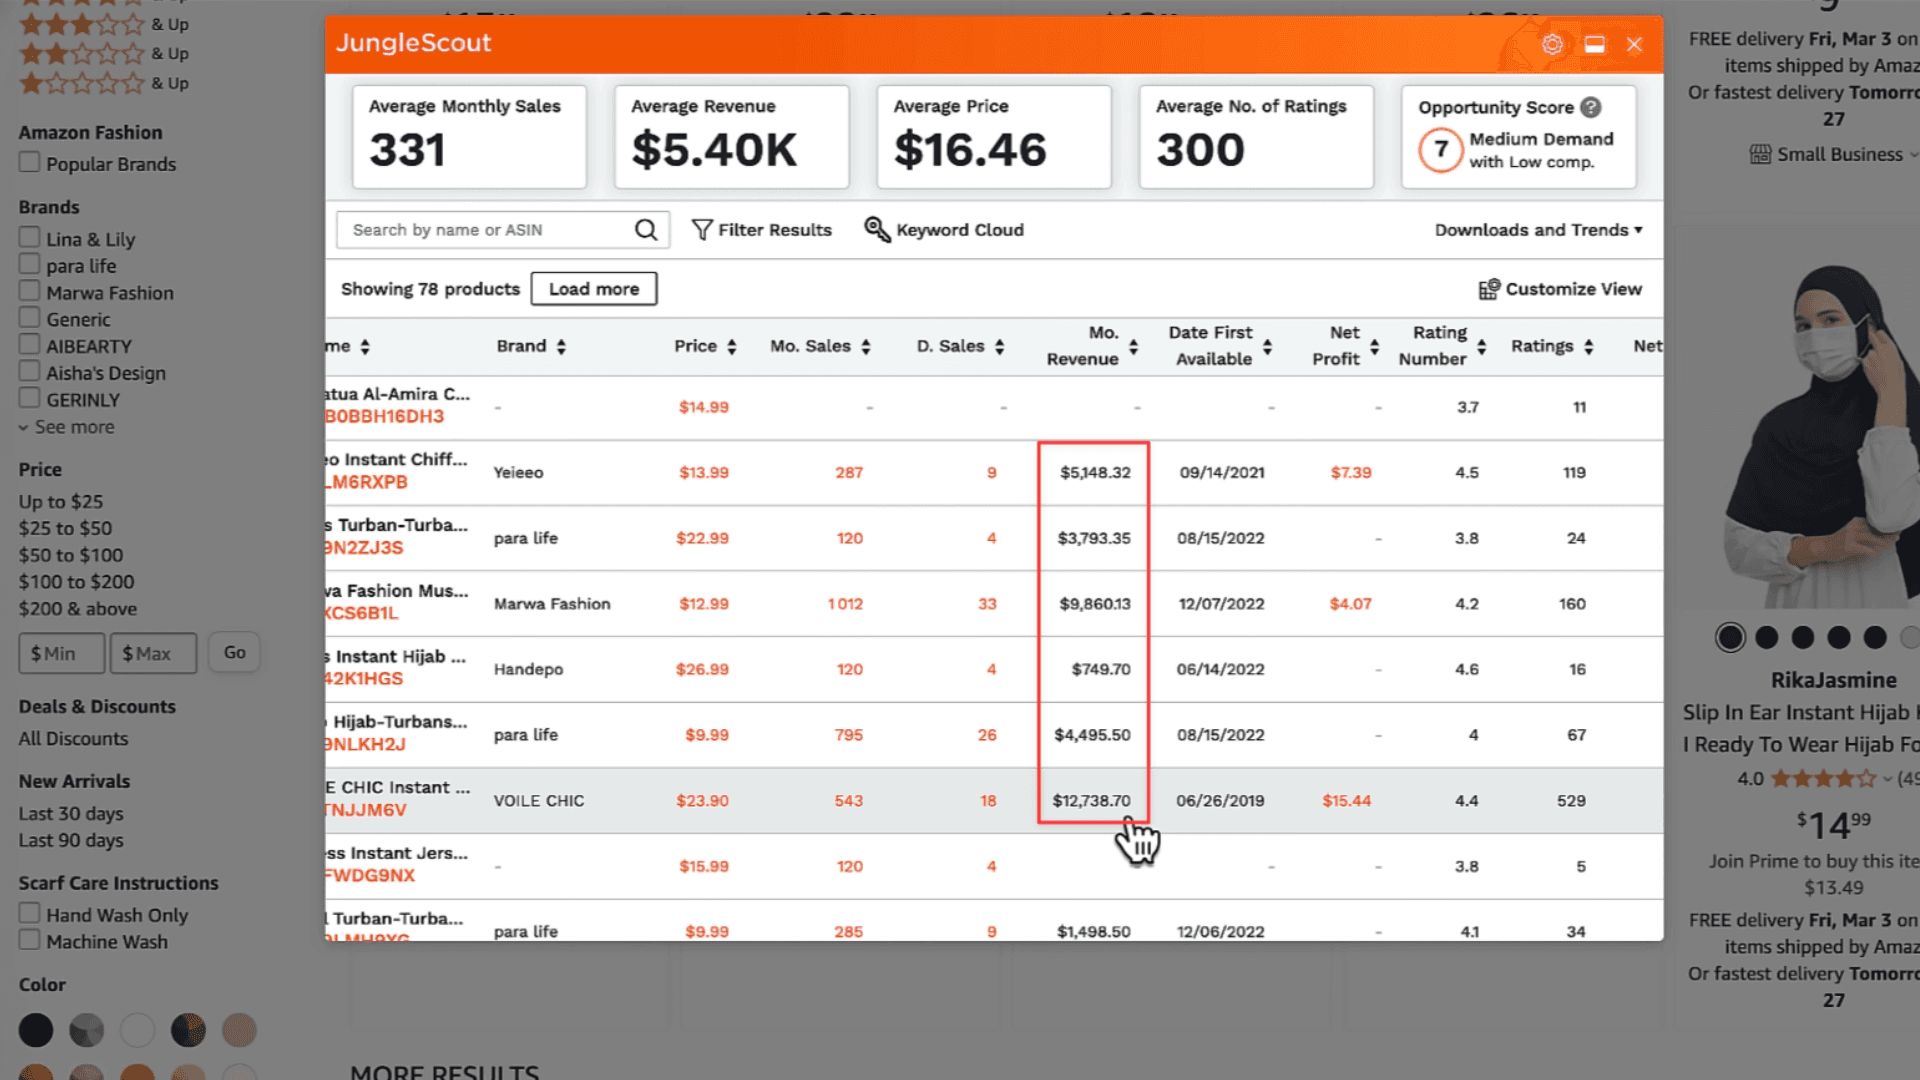The height and width of the screenshot is (1080, 1920).
Task: Check the Marwa Fashion brand filter
Action: tap(30, 291)
